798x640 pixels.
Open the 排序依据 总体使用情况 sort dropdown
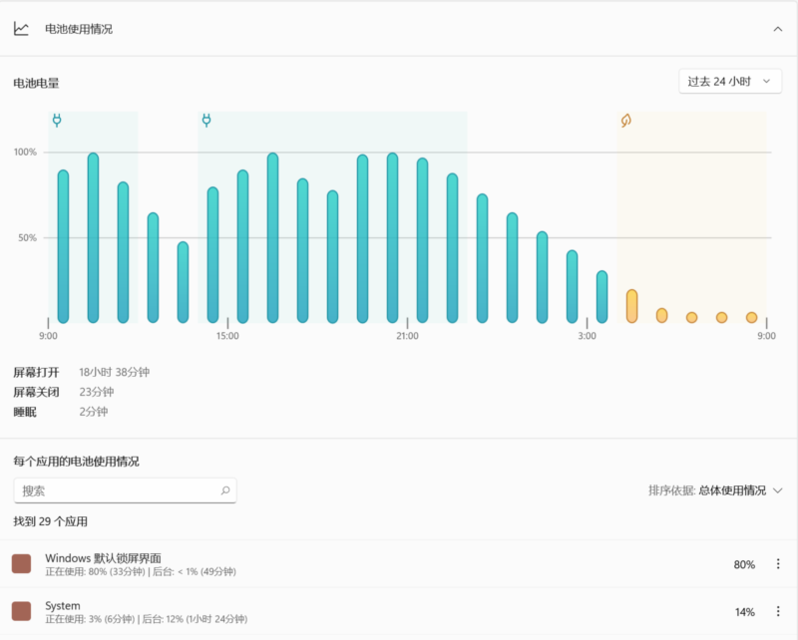(714, 490)
